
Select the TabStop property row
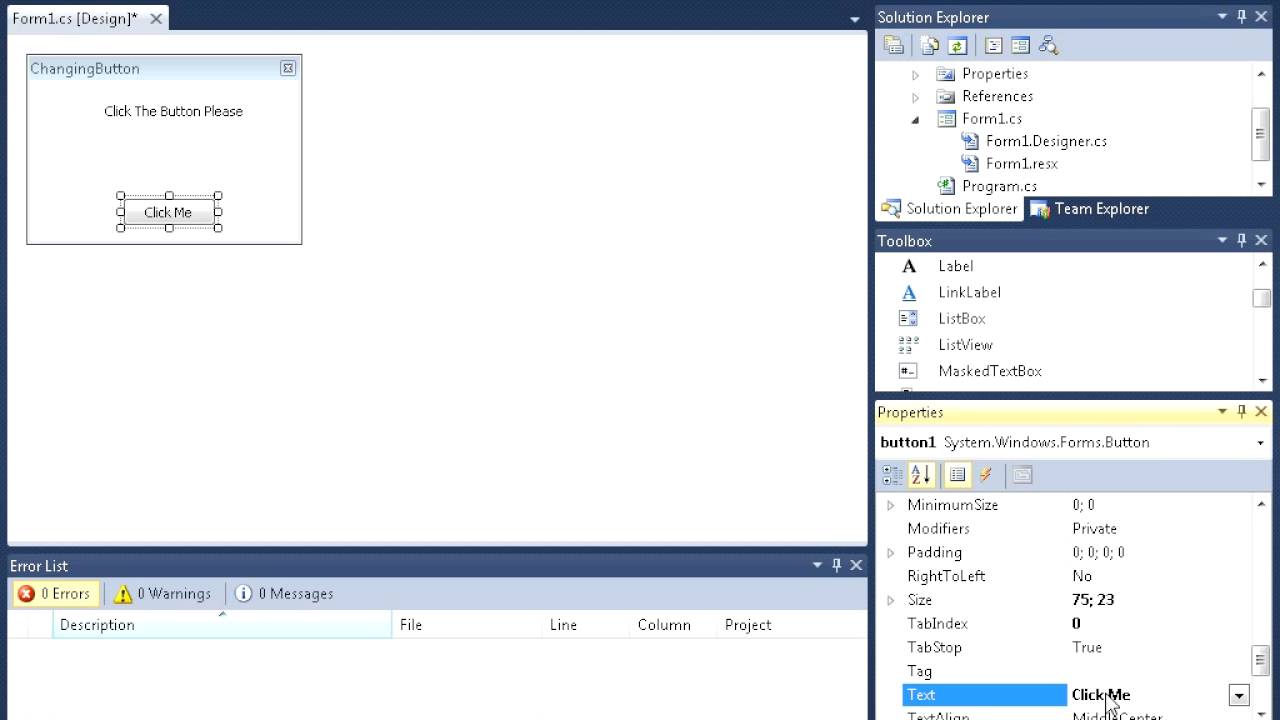(1064, 647)
